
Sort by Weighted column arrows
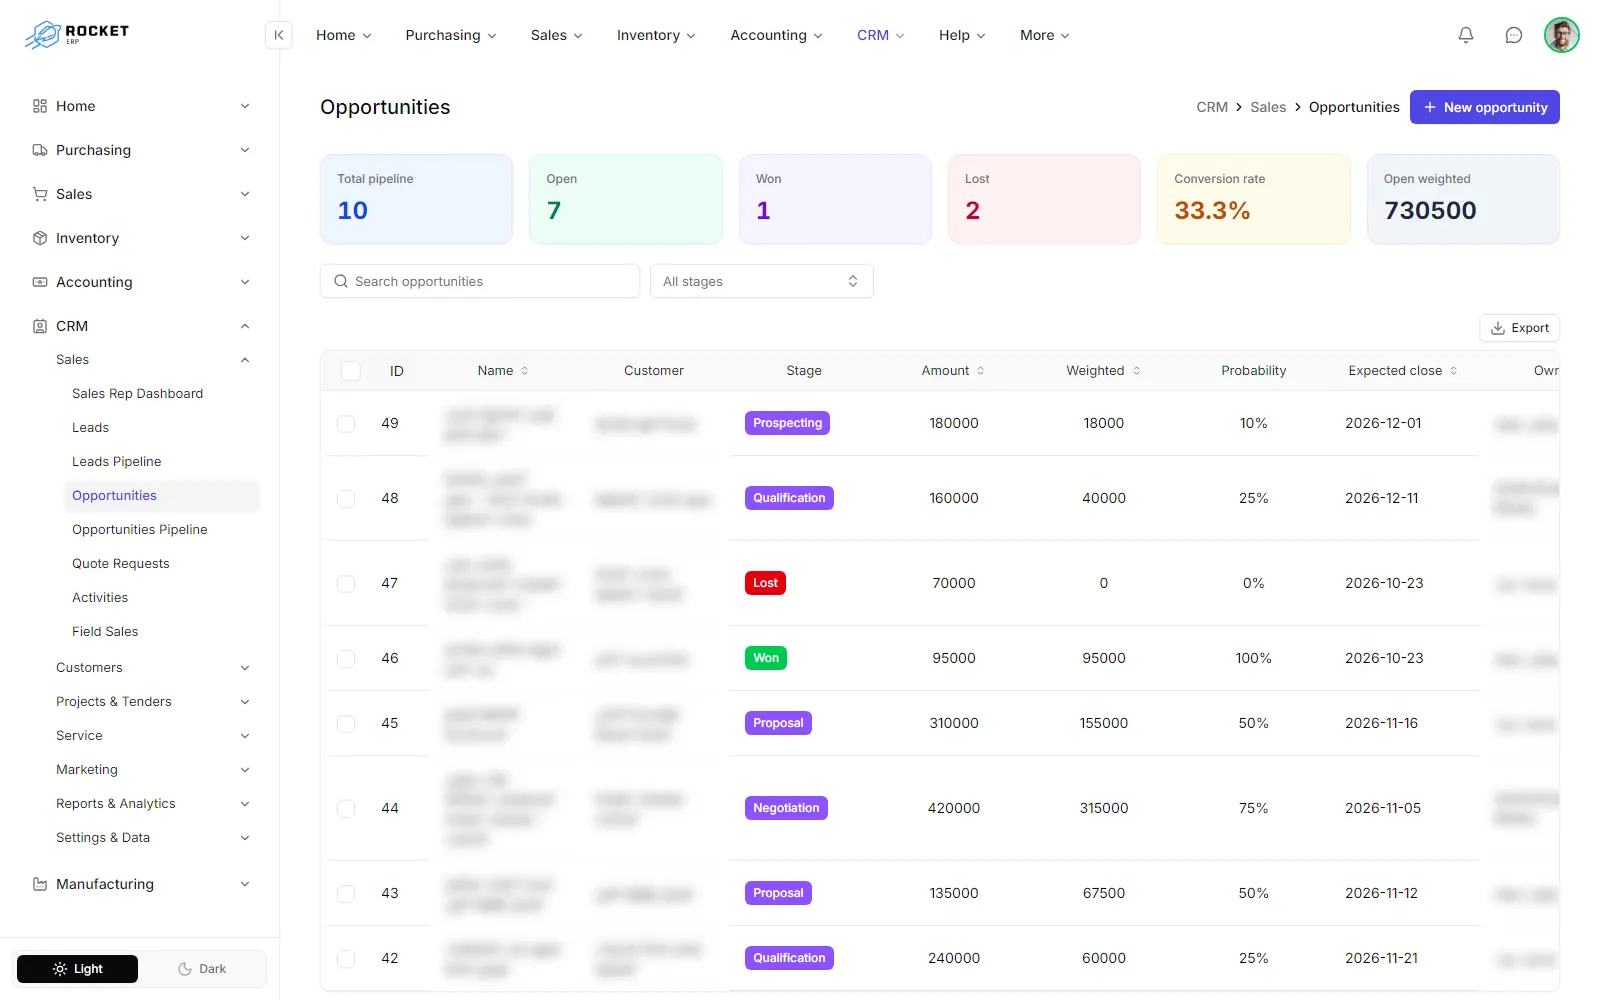pyautogui.click(x=1136, y=371)
